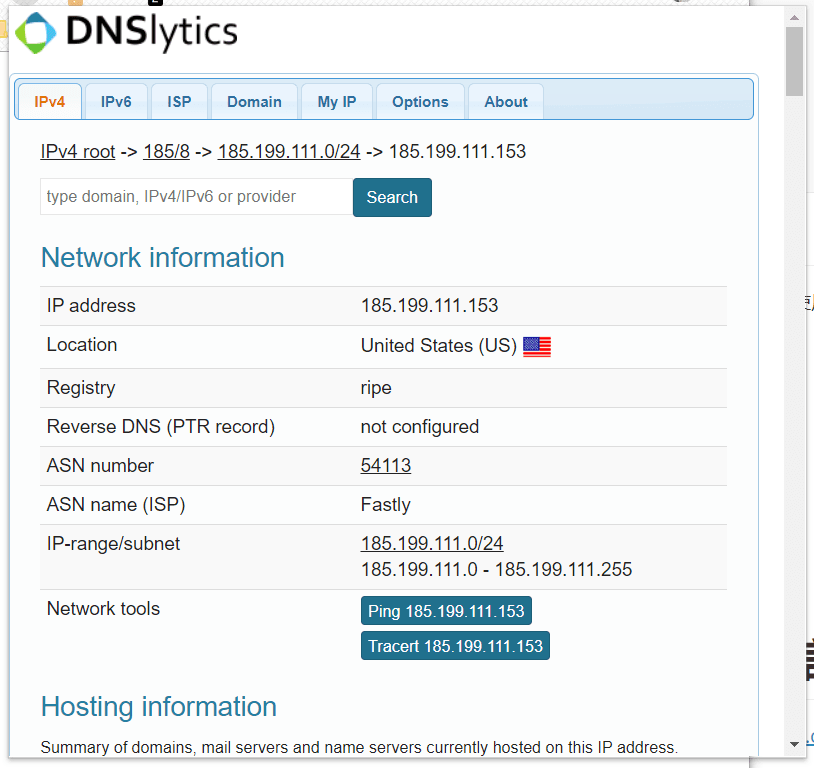Image resolution: width=814 pixels, height=768 pixels.
Task: Go to the Domain tab
Action: tap(254, 102)
